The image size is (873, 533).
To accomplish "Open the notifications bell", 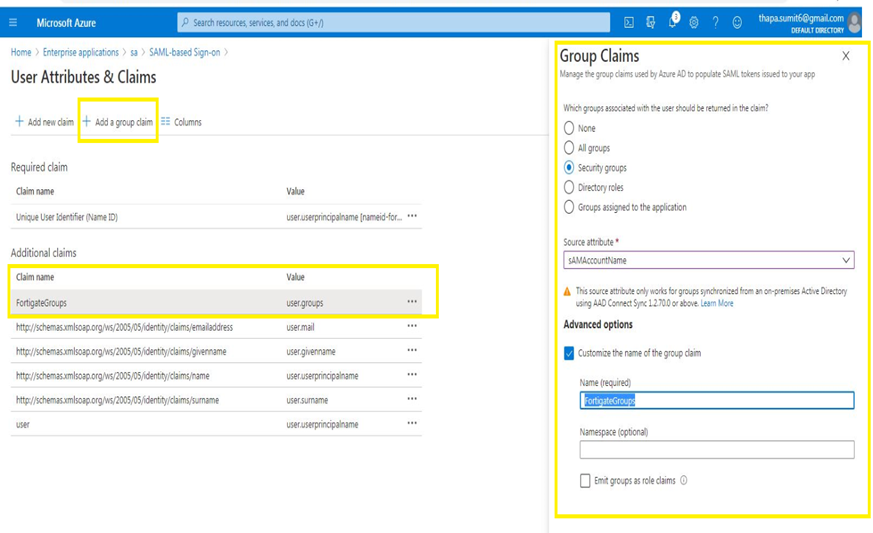I will tap(672, 22).
